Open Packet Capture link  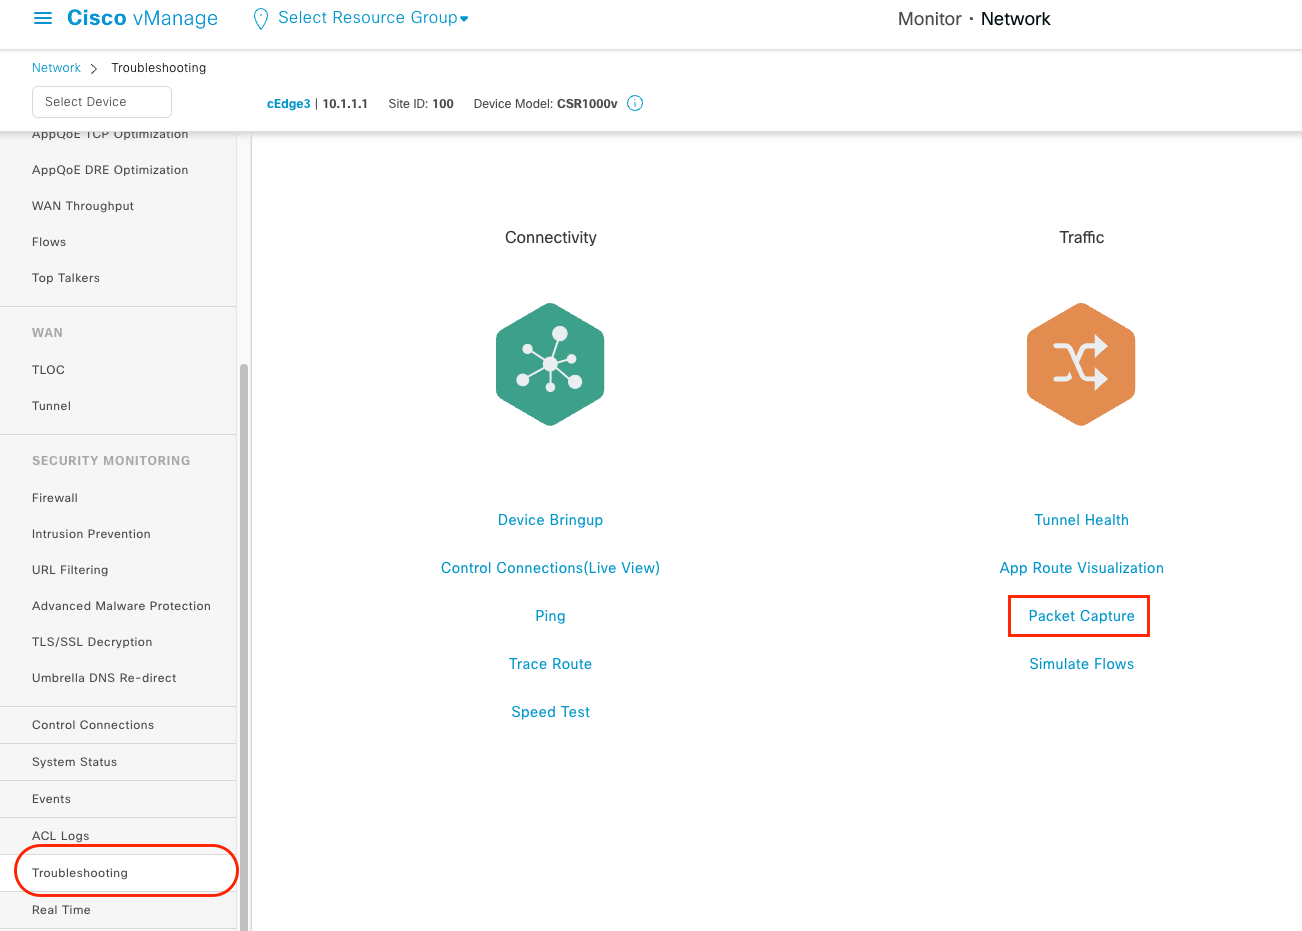1081,616
